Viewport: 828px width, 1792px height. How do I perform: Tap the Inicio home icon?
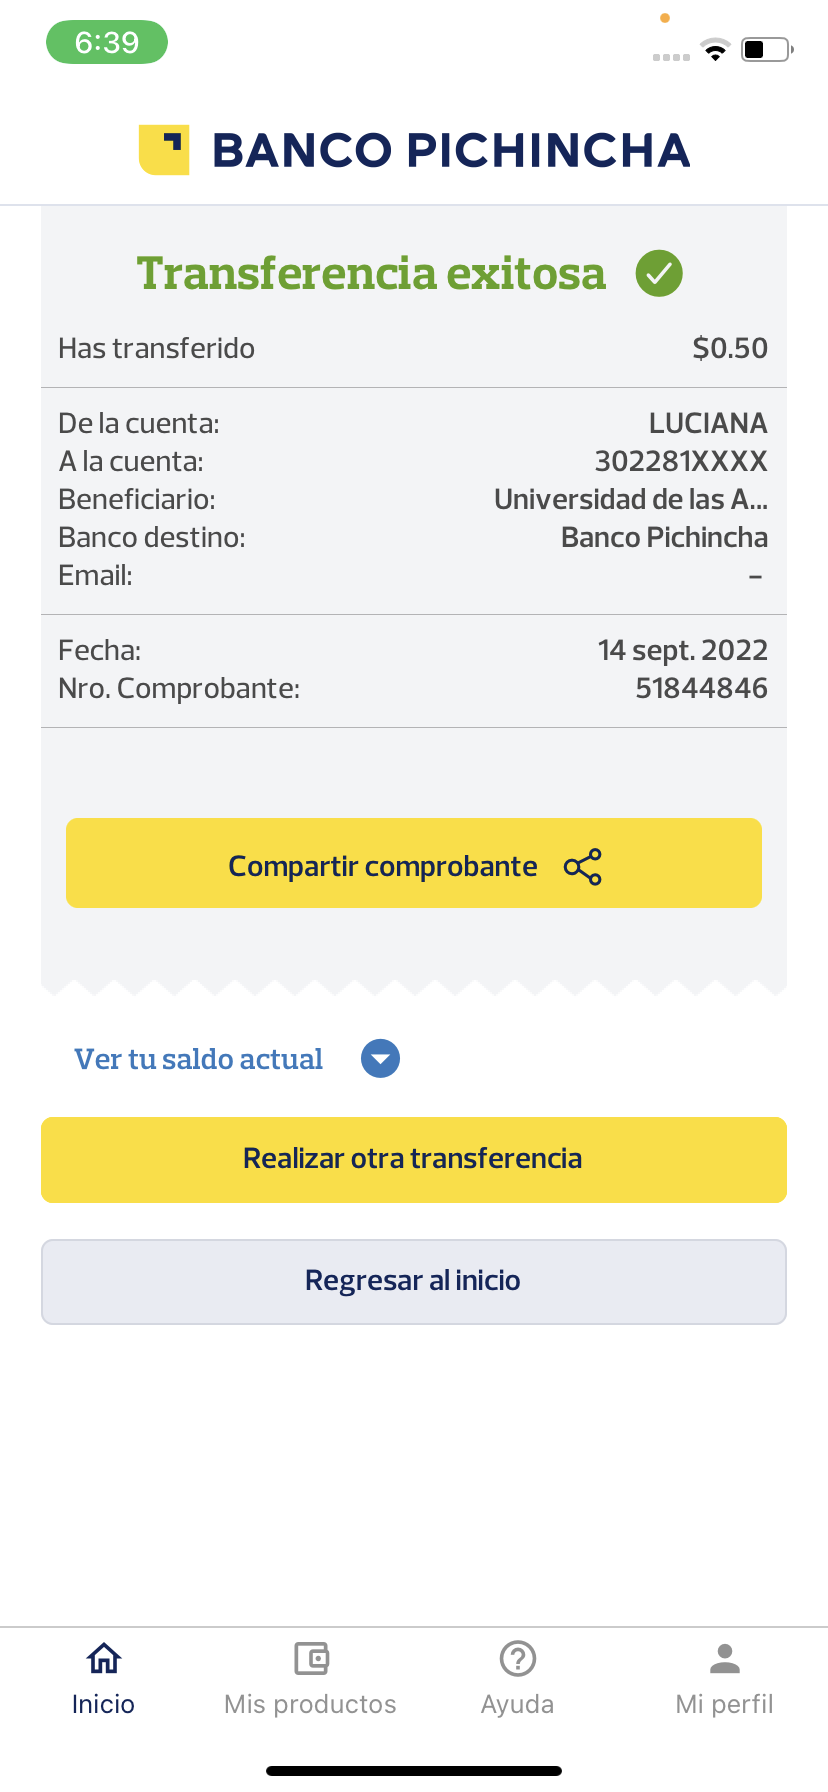pos(104,1659)
